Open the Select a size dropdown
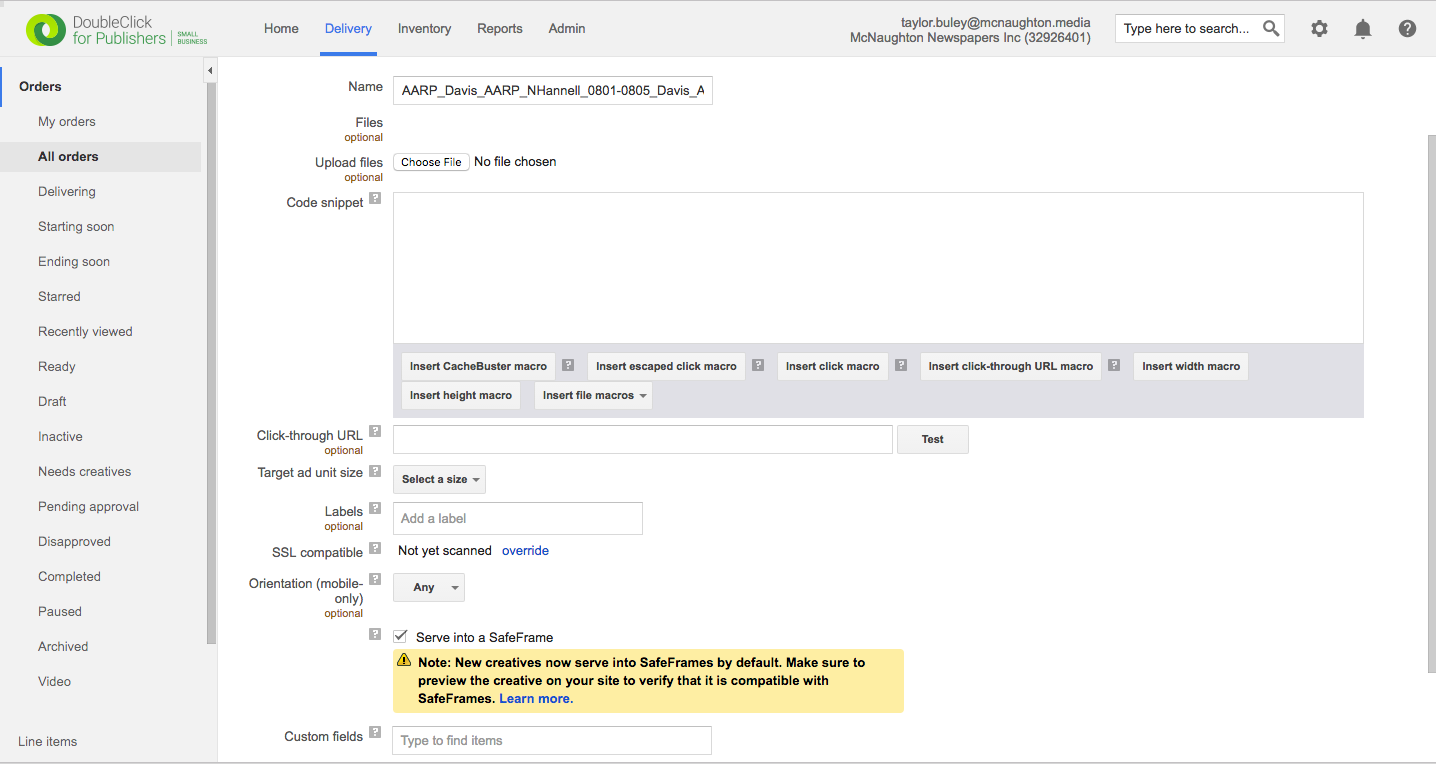The width and height of the screenshot is (1436, 764). [439, 479]
